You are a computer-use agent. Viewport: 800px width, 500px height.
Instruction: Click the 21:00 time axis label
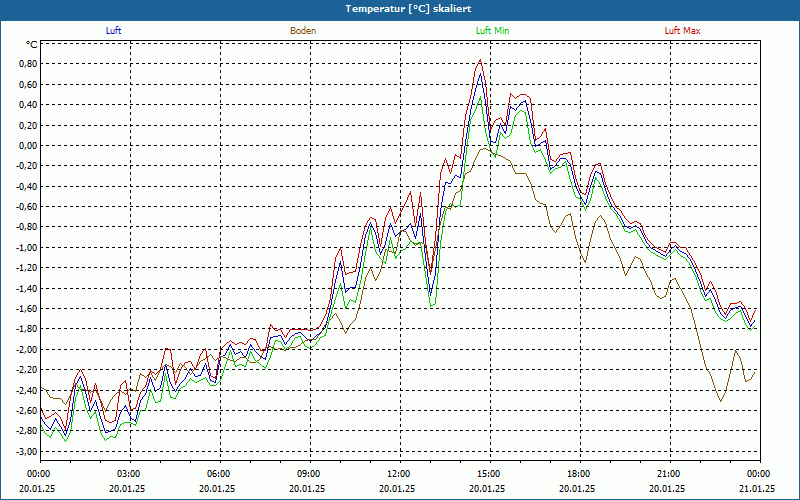tap(670, 474)
